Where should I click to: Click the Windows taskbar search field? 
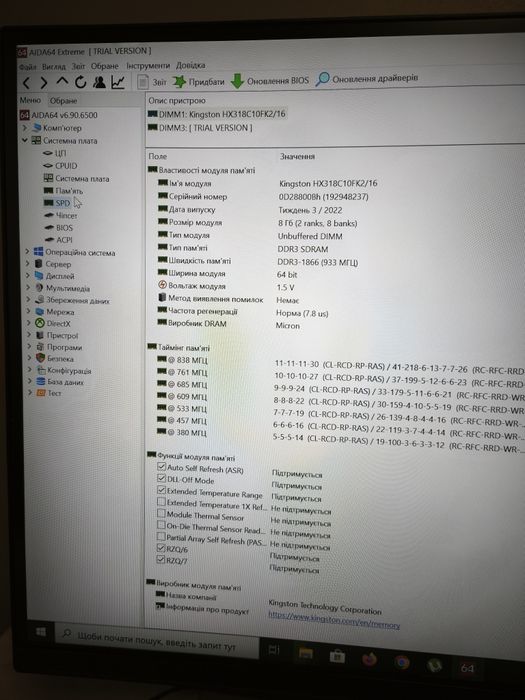(x=156, y=640)
